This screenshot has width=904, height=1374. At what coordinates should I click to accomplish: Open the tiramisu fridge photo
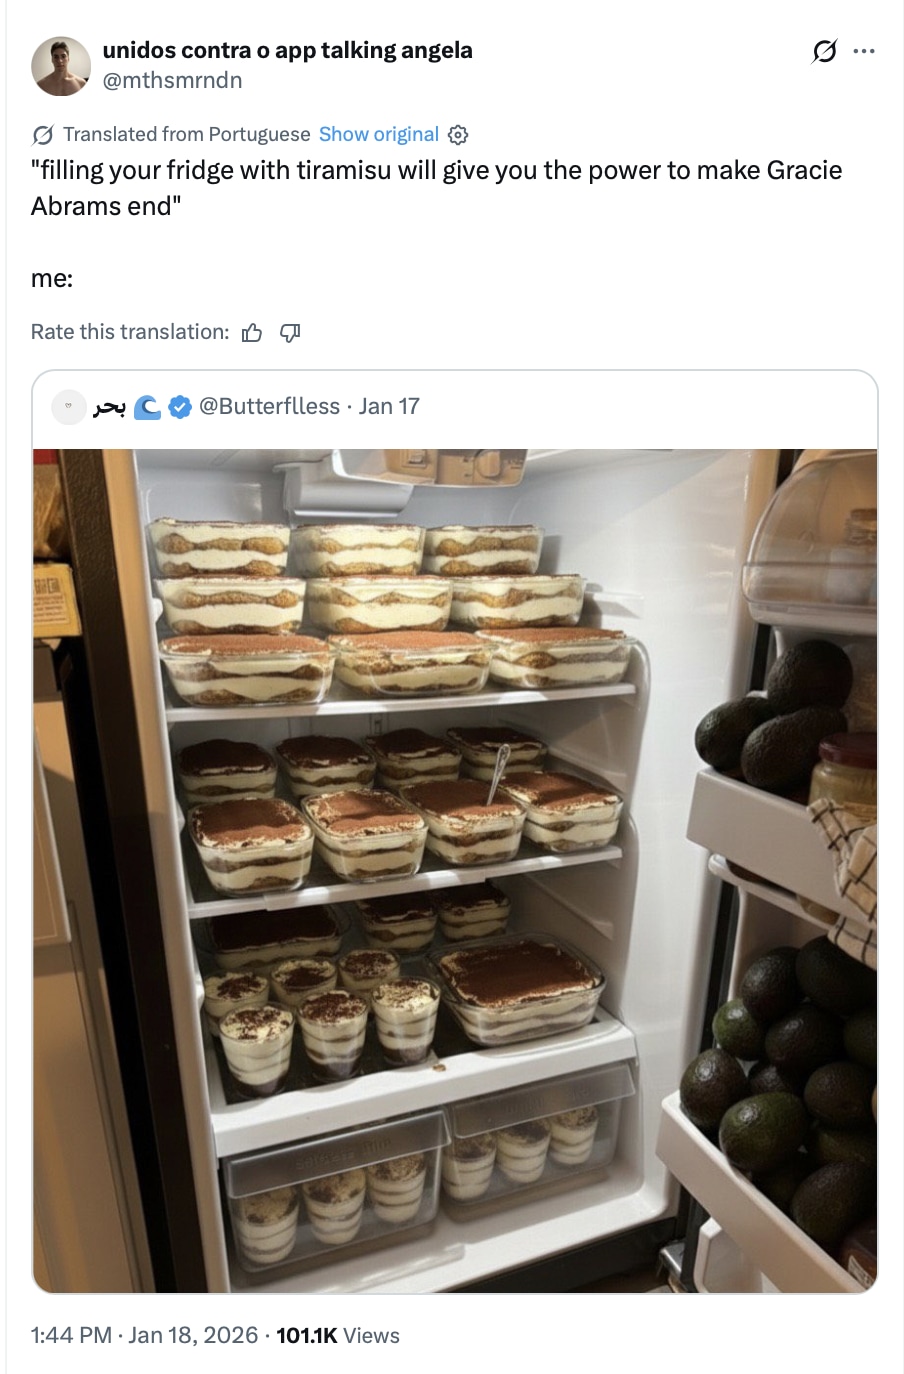tap(455, 870)
